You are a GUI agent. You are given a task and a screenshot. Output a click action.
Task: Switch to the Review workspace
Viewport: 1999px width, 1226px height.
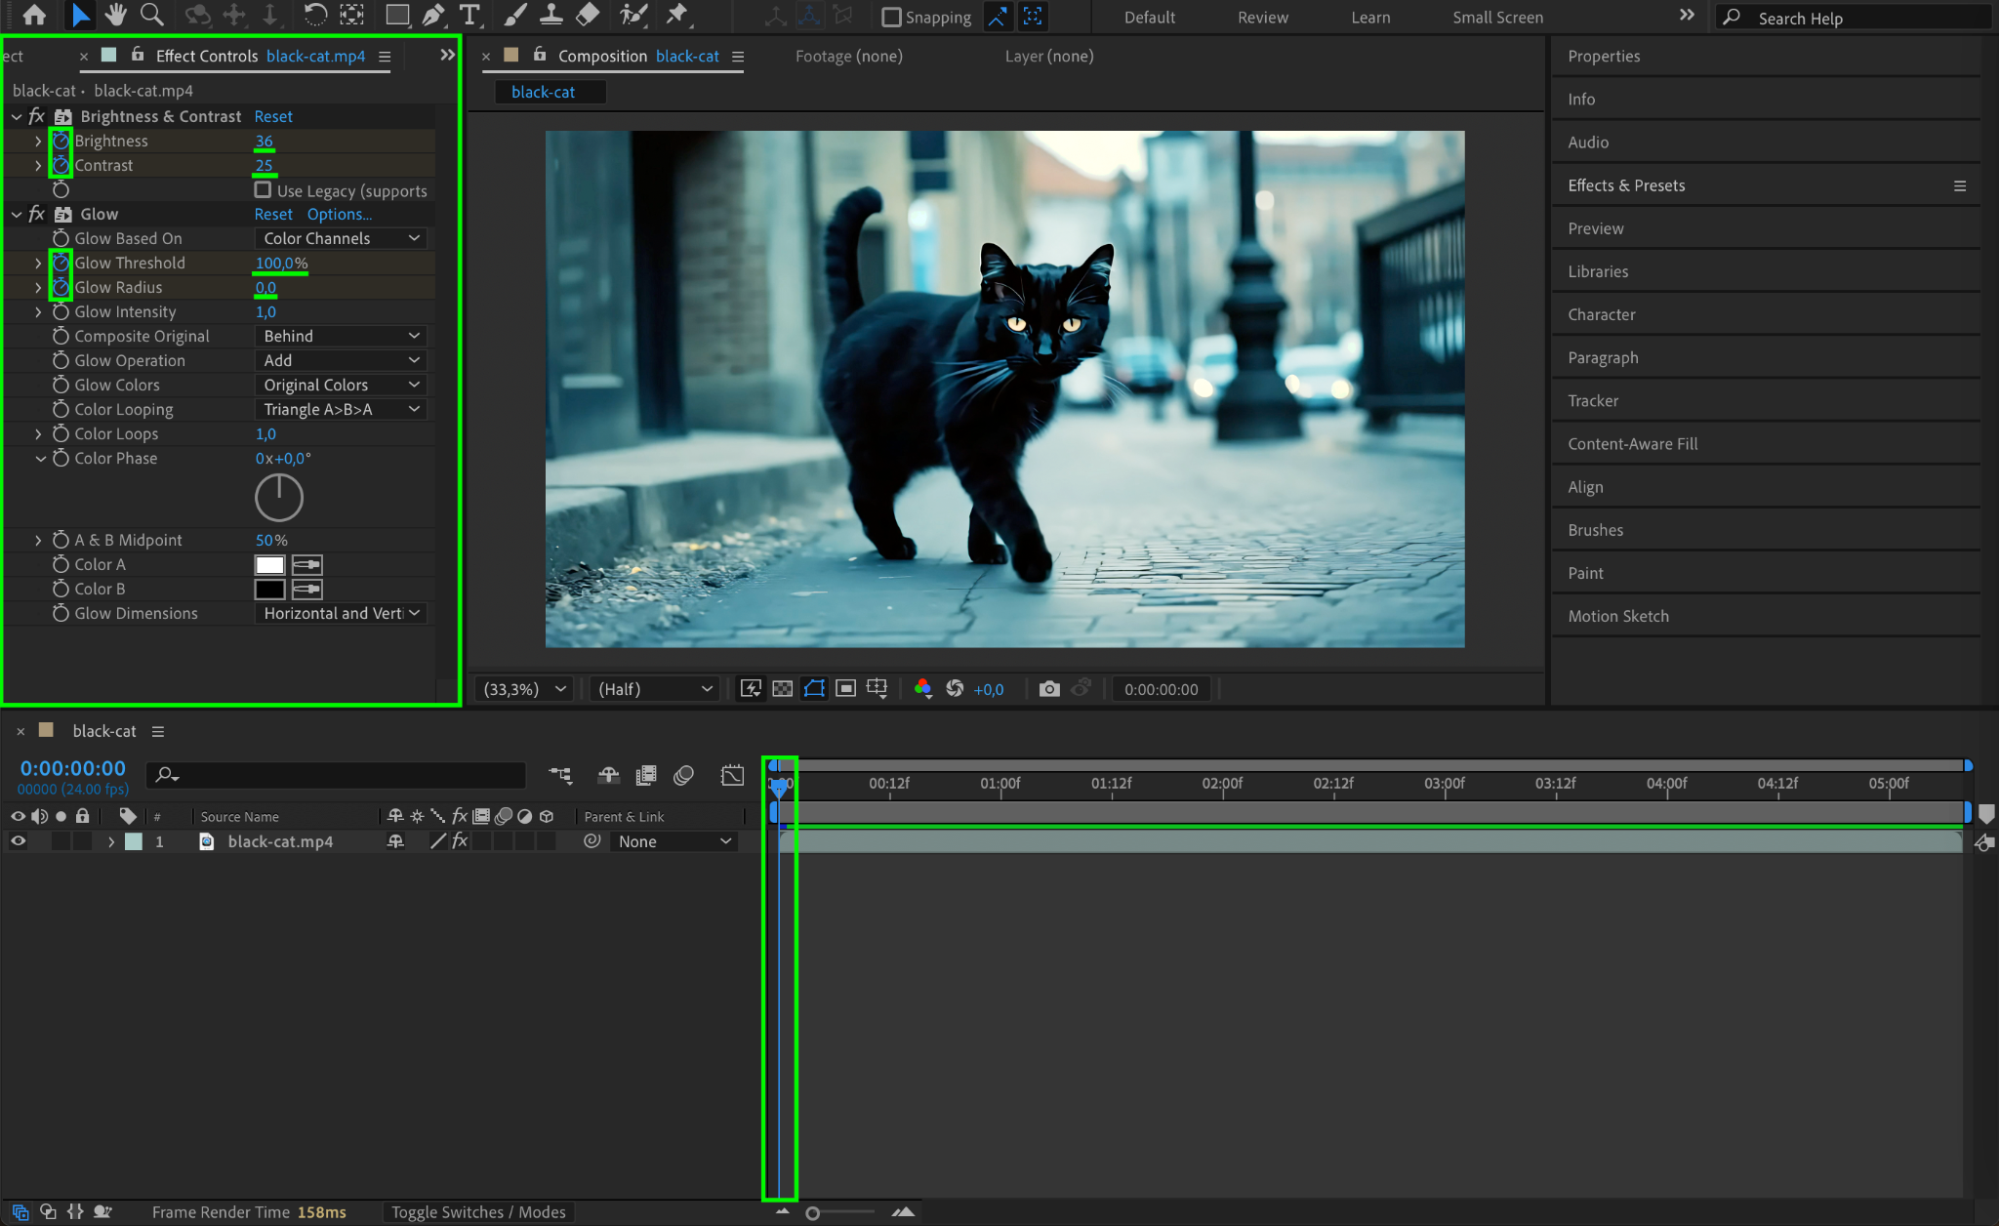(1262, 17)
